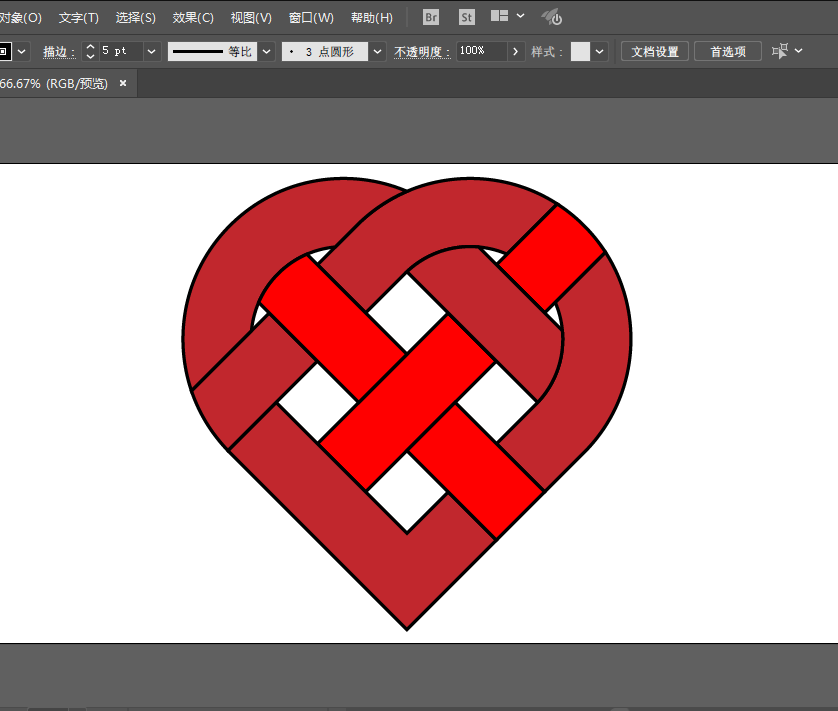Launch Adobe Bridge via Br icon
The height and width of the screenshot is (711, 838).
pyautogui.click(x=431, y=17)
